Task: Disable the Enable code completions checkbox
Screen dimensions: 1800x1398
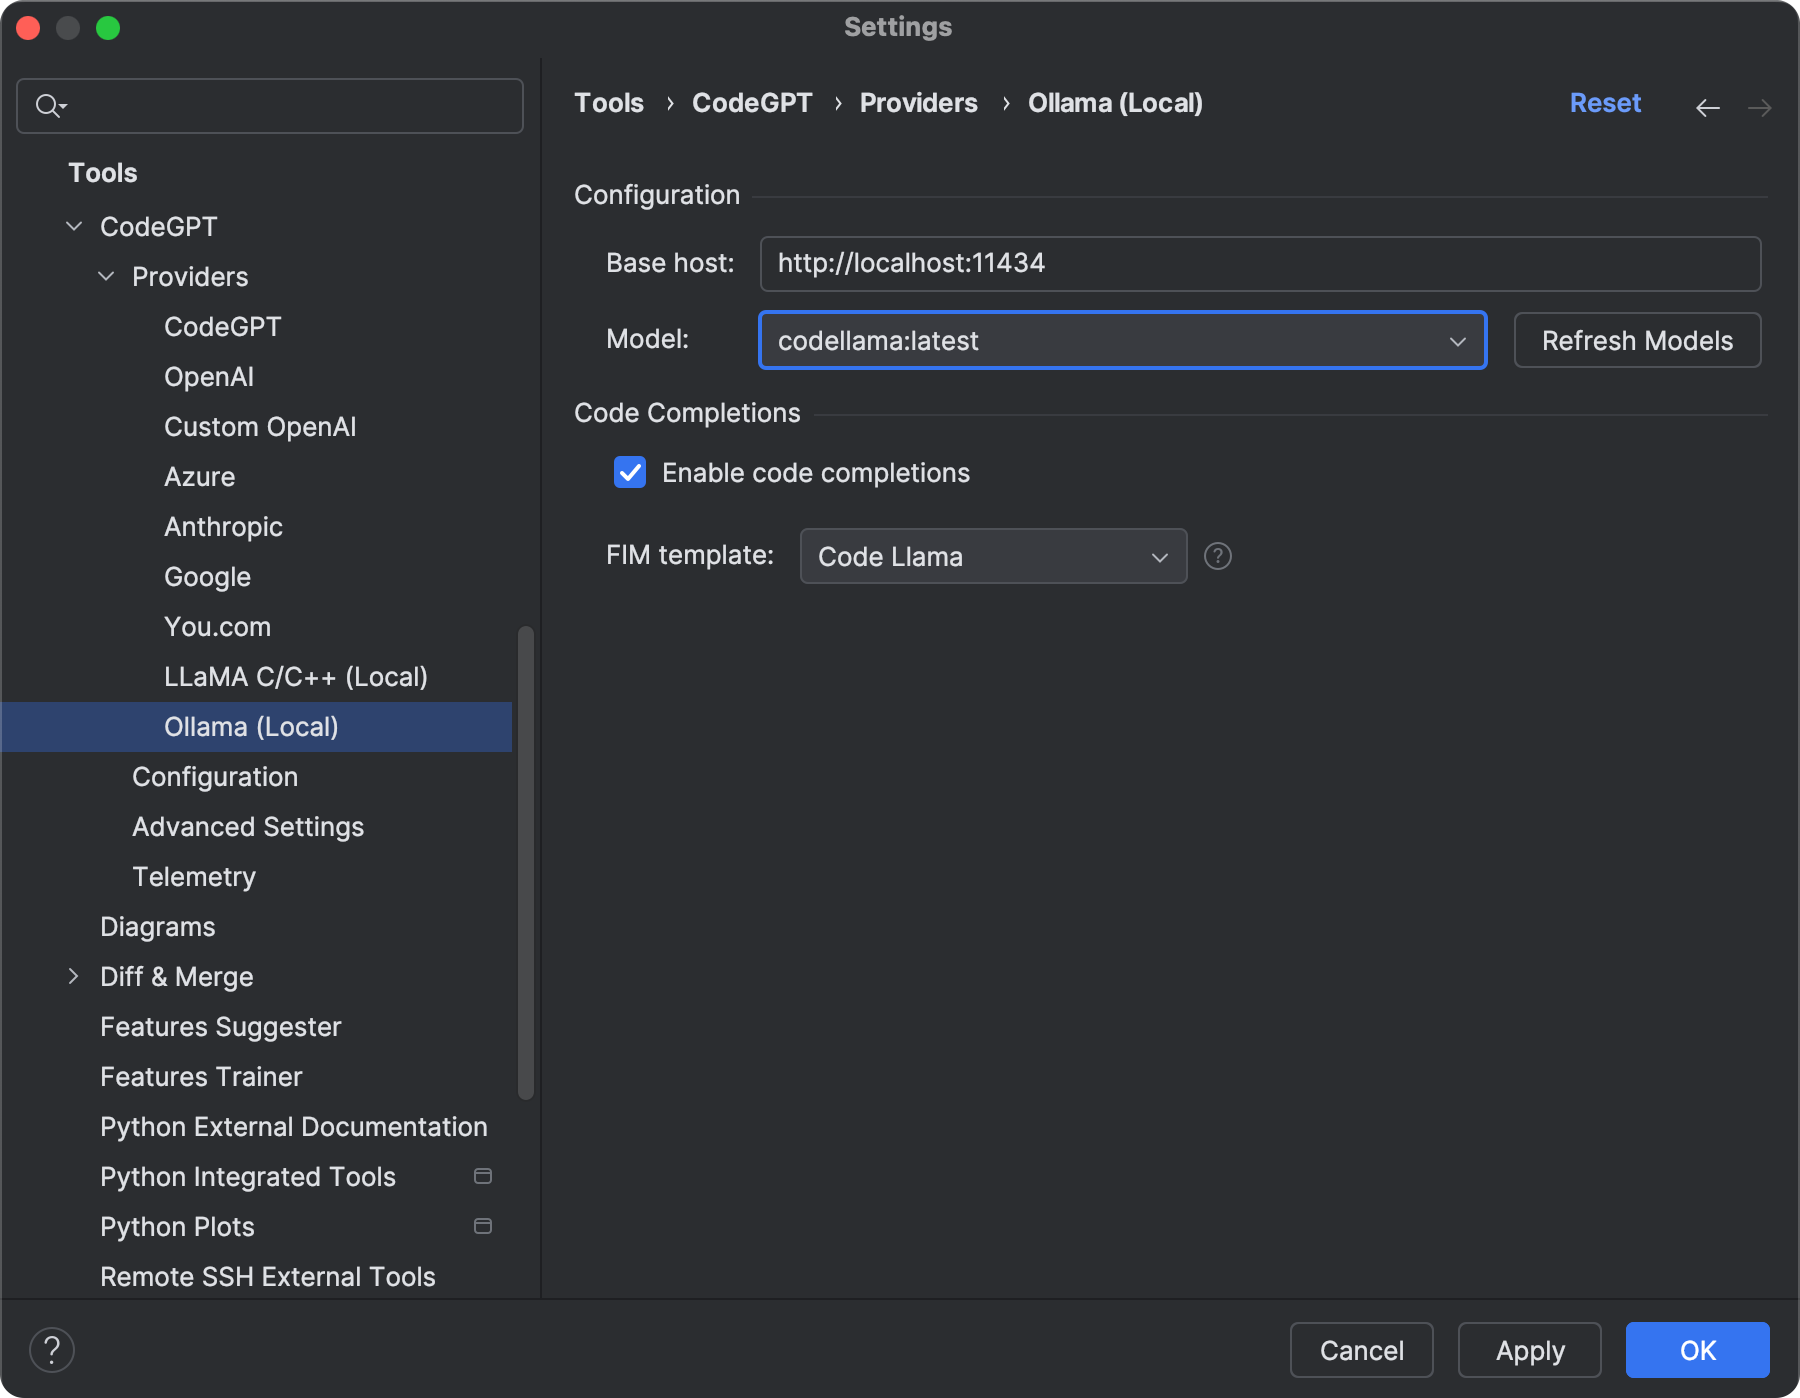Action: click(x=630, y=472)
